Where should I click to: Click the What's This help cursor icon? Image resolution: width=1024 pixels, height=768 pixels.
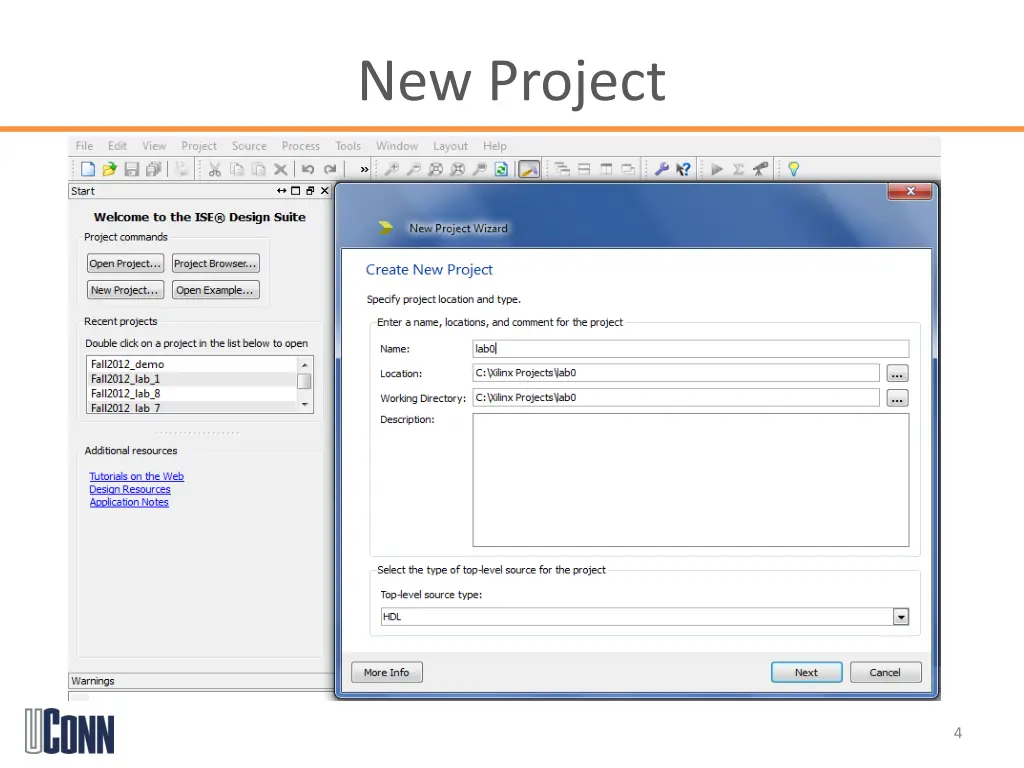(x=684, y=169)
